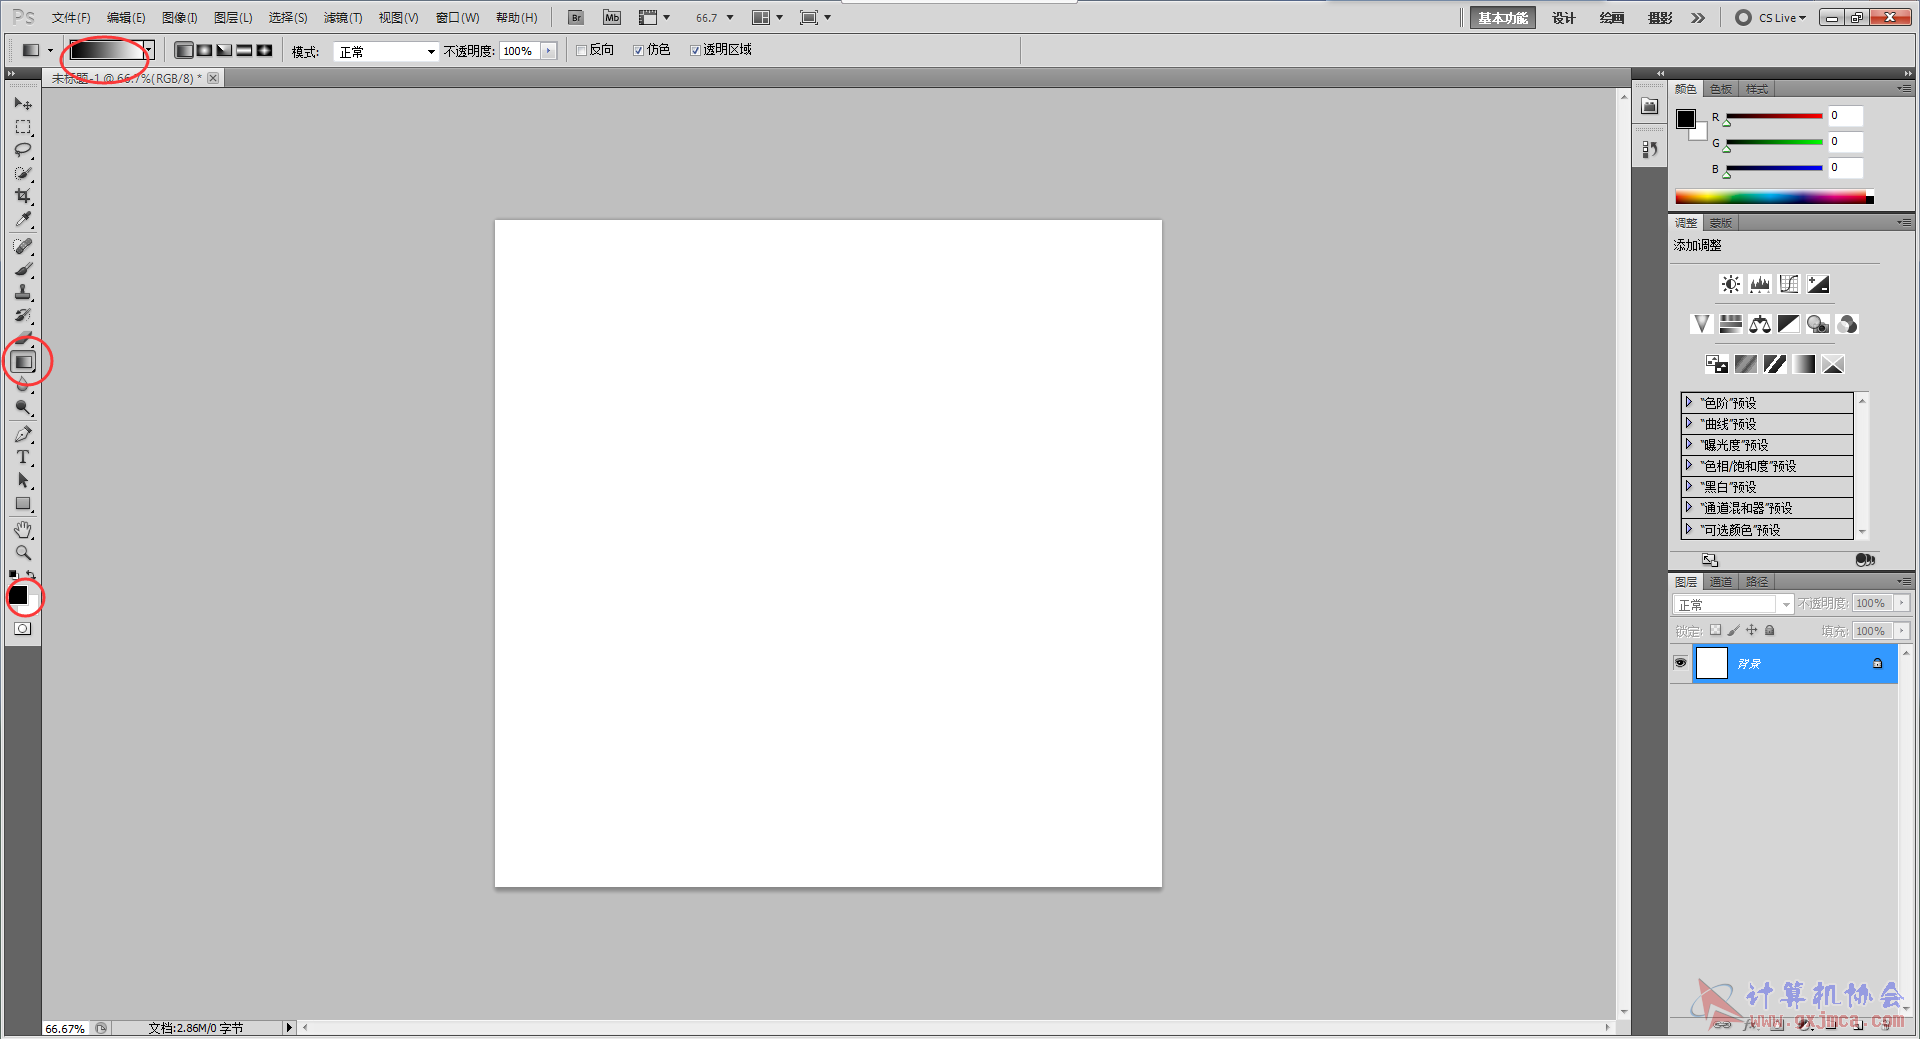Enable the 反向 (Reverse) checkbox
The height and width of the screenshot is (1039, 1920).
581,50
